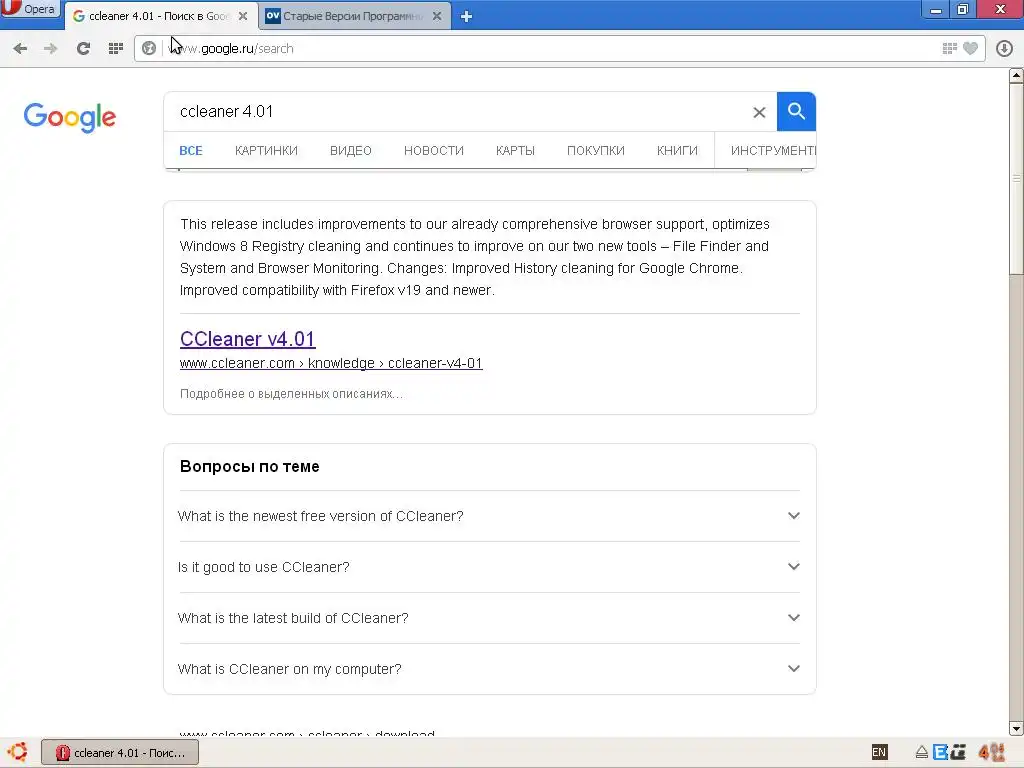Select the ВСЕ search tab
The height and width of the screenshot is (768, 1024).
click(x=191, y=151)
